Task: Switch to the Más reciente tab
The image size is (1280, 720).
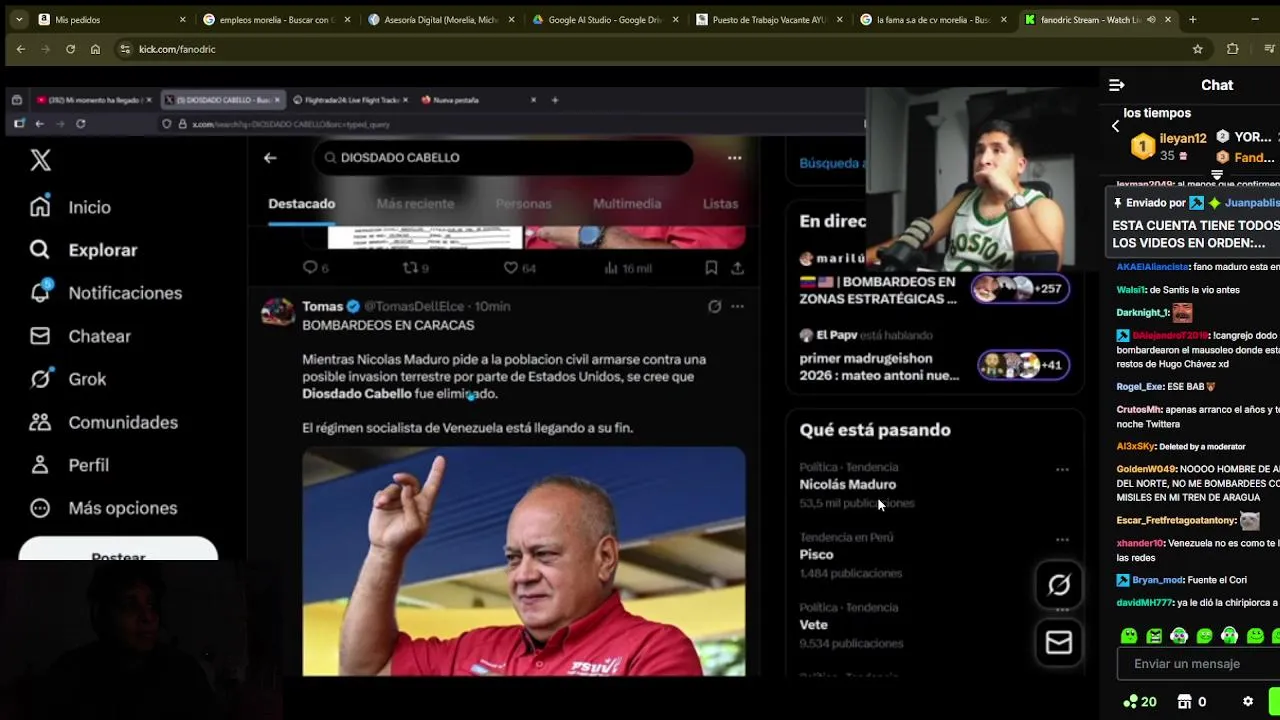Action: 415,204
